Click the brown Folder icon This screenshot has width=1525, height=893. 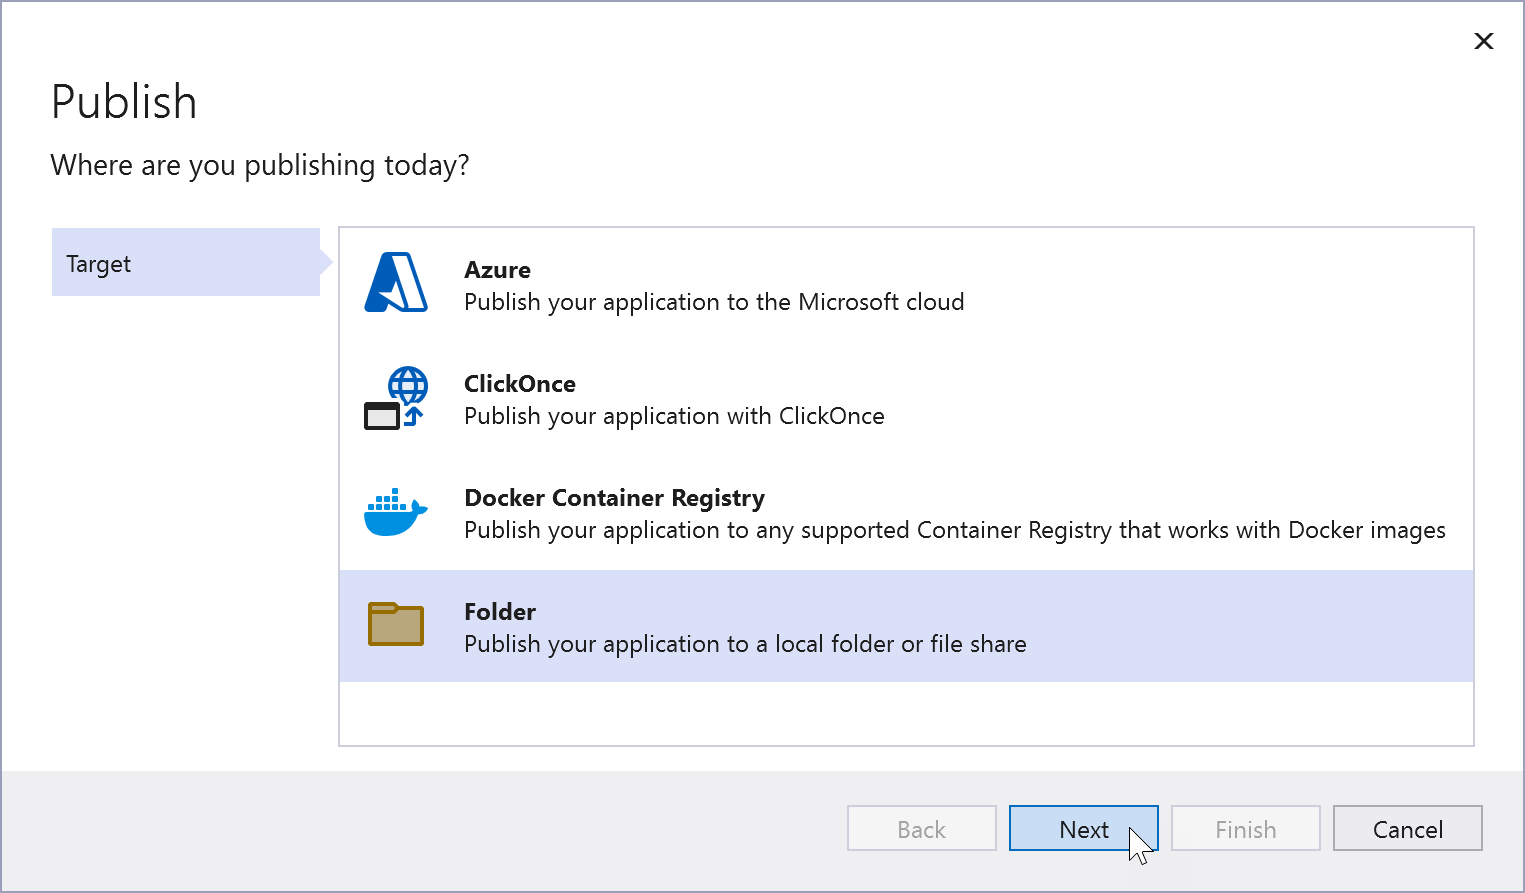(396, 625)
